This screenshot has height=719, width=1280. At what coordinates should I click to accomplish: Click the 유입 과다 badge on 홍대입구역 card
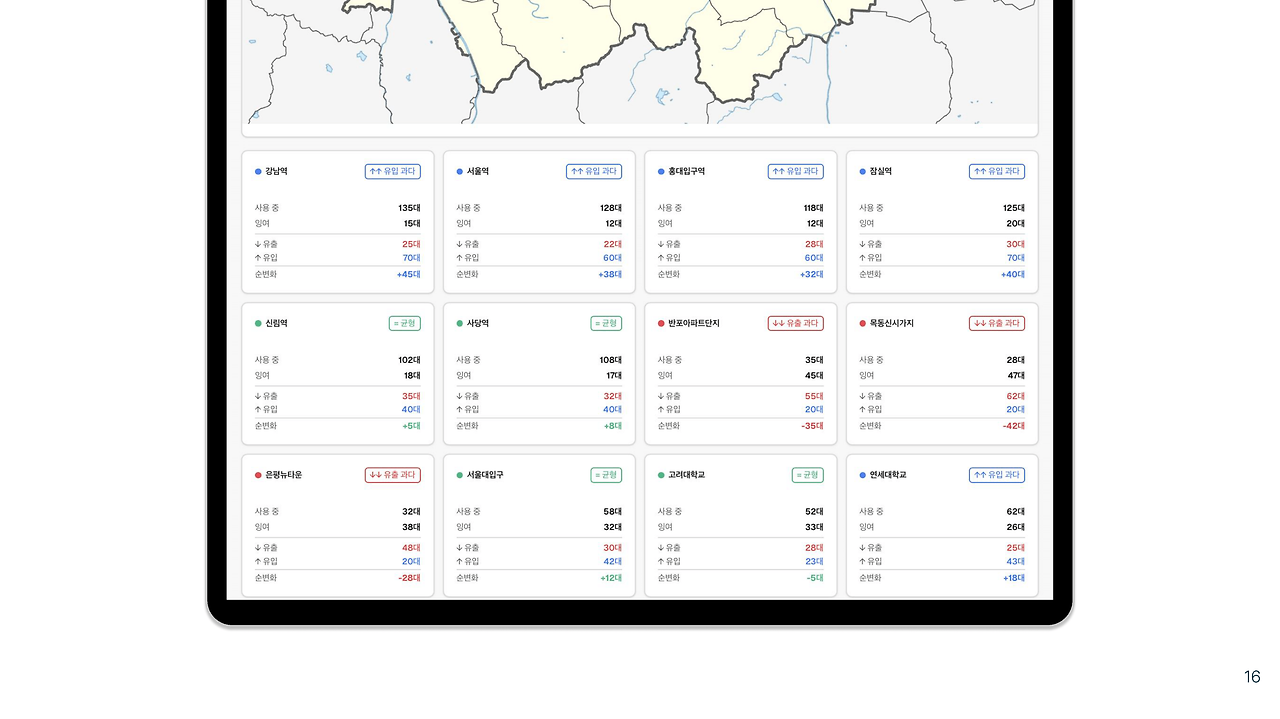click(x=796, y=172)
